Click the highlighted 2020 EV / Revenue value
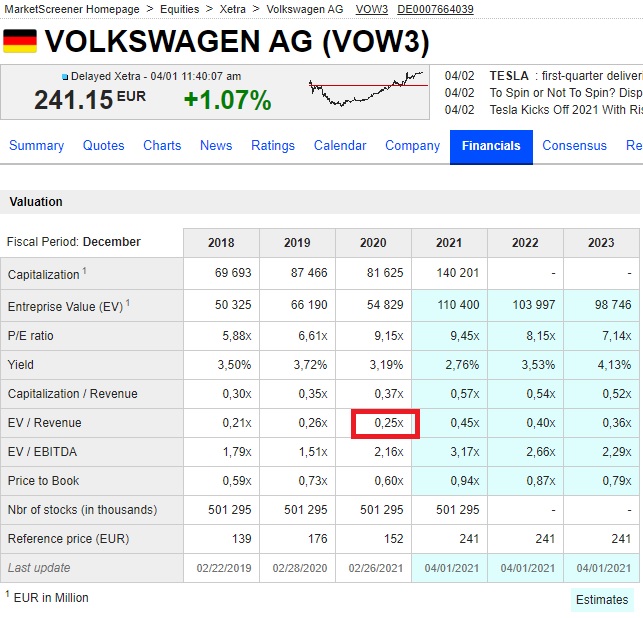643x618 pixels. coord(385,423)
